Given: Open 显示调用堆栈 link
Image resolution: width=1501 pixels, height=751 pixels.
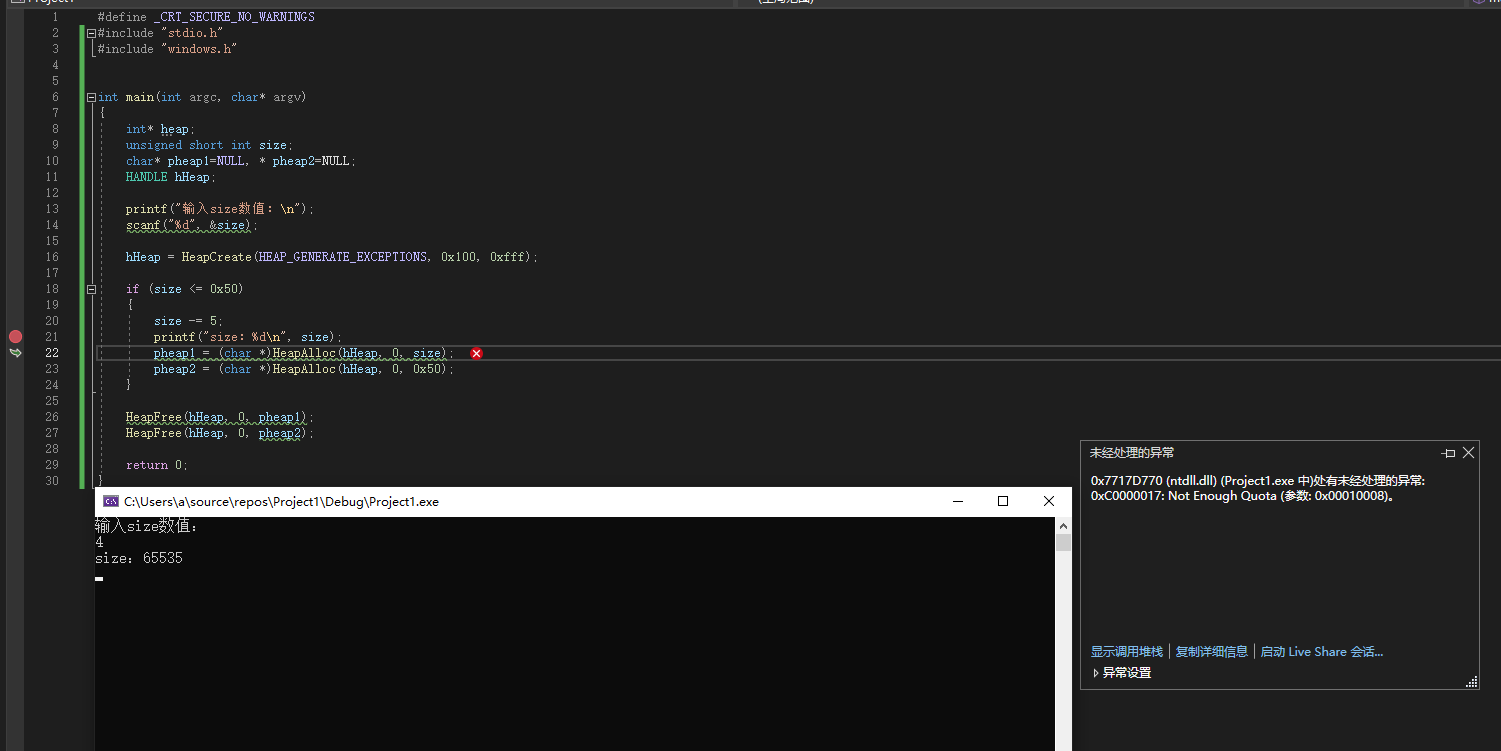Looking at the screenshot, I should coord(1127,652).
